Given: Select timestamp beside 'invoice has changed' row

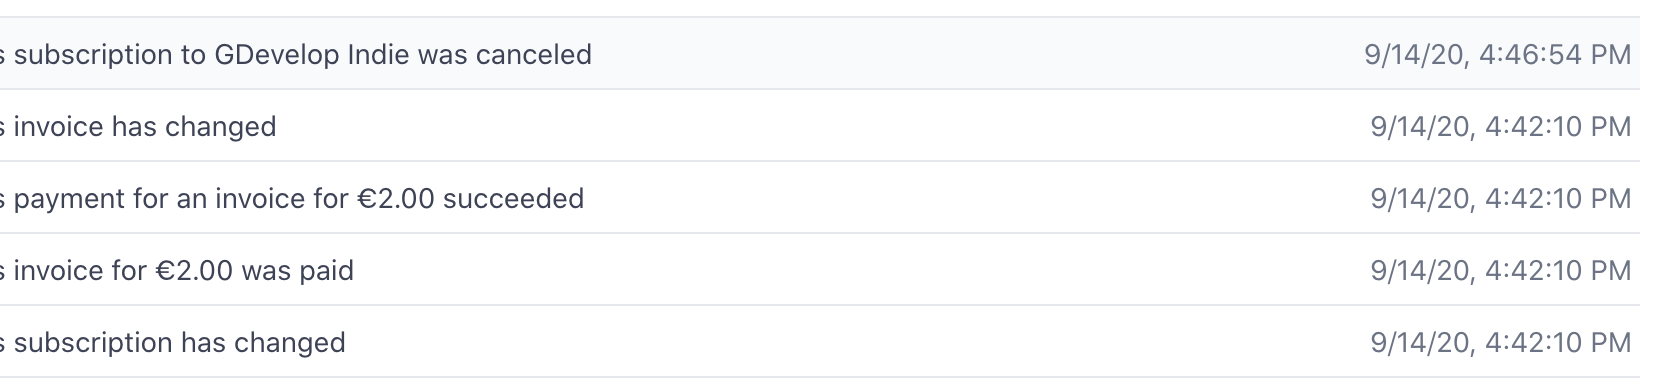Looking at the screenshot, I should coord(1501,126).
